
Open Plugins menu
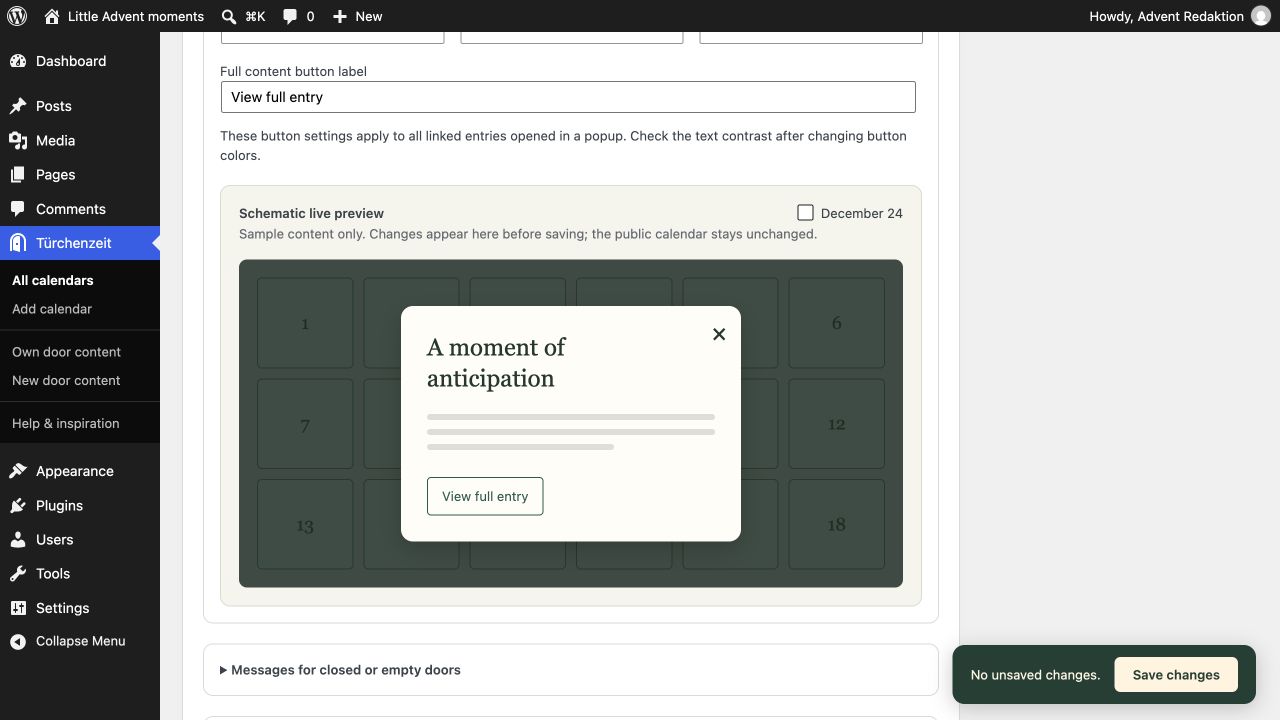point(80,506)
